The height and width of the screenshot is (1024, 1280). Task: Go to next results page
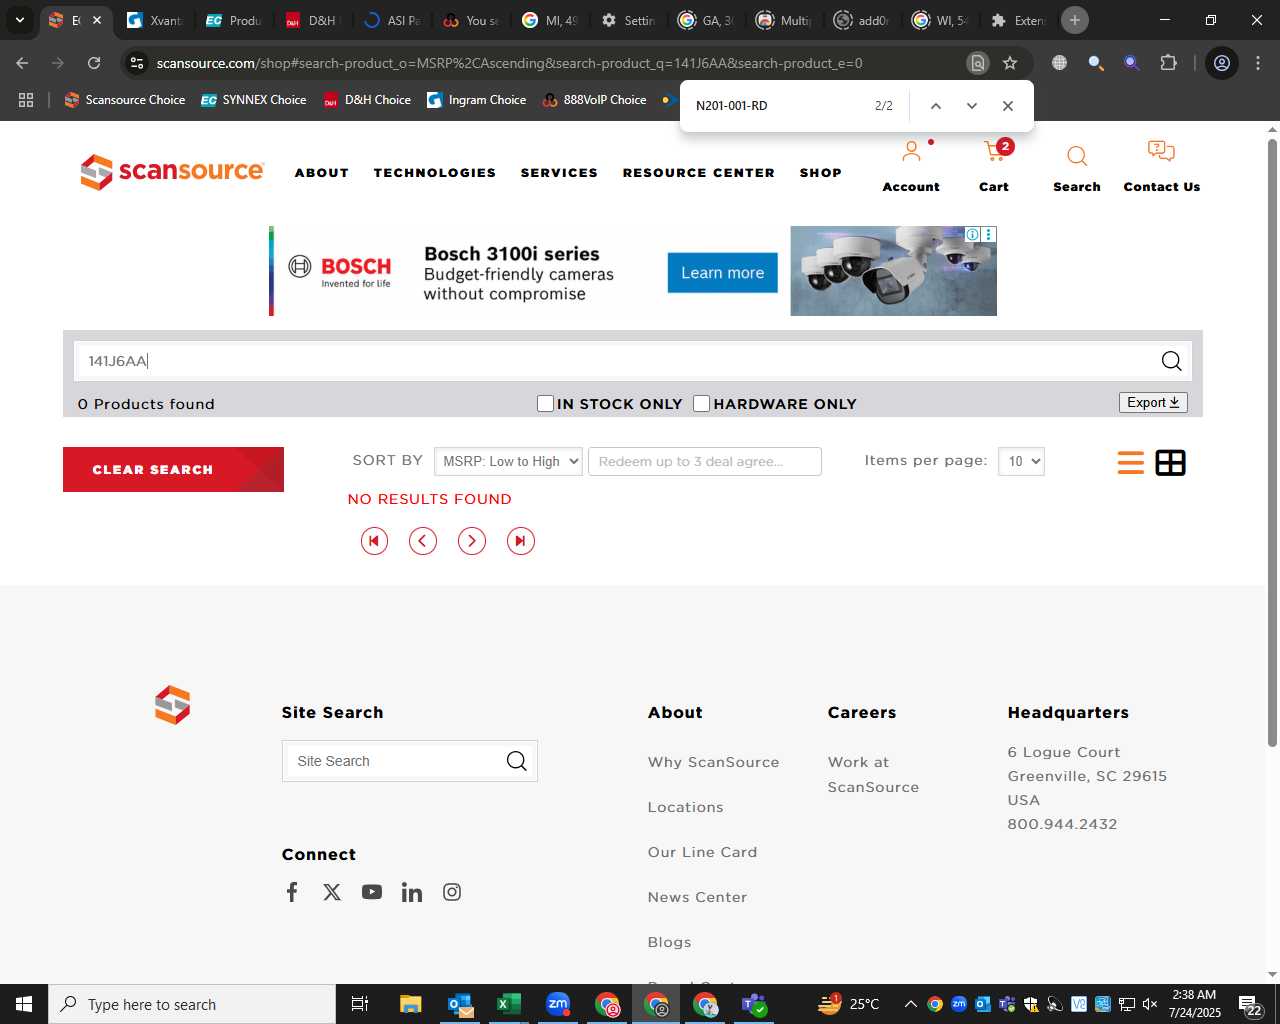point(472,541)
